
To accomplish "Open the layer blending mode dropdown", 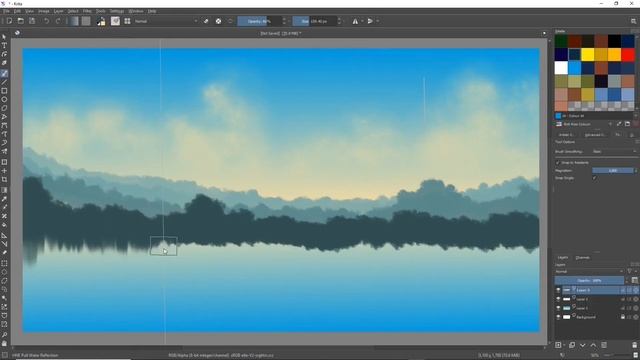I will 589,271.
